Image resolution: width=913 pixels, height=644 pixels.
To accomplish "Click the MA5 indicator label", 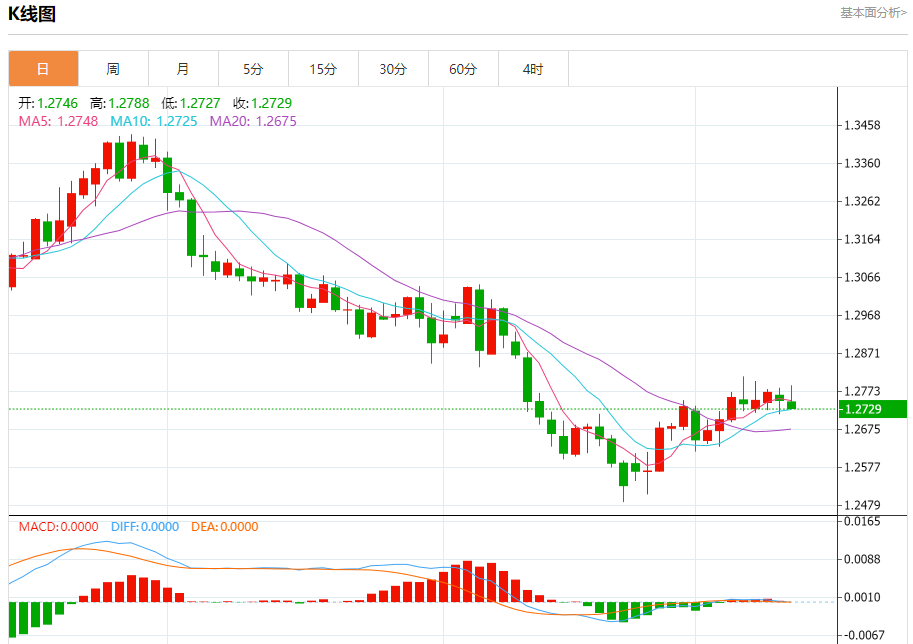I will pyautogui.click(x=58, y=121).
